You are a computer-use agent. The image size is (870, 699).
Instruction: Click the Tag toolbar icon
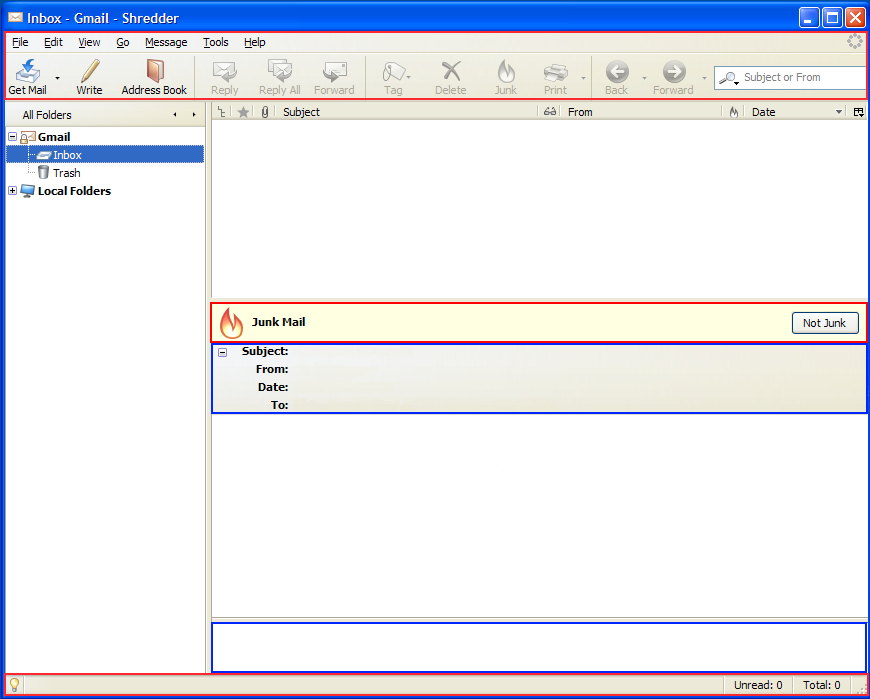[x=393, y=72]
